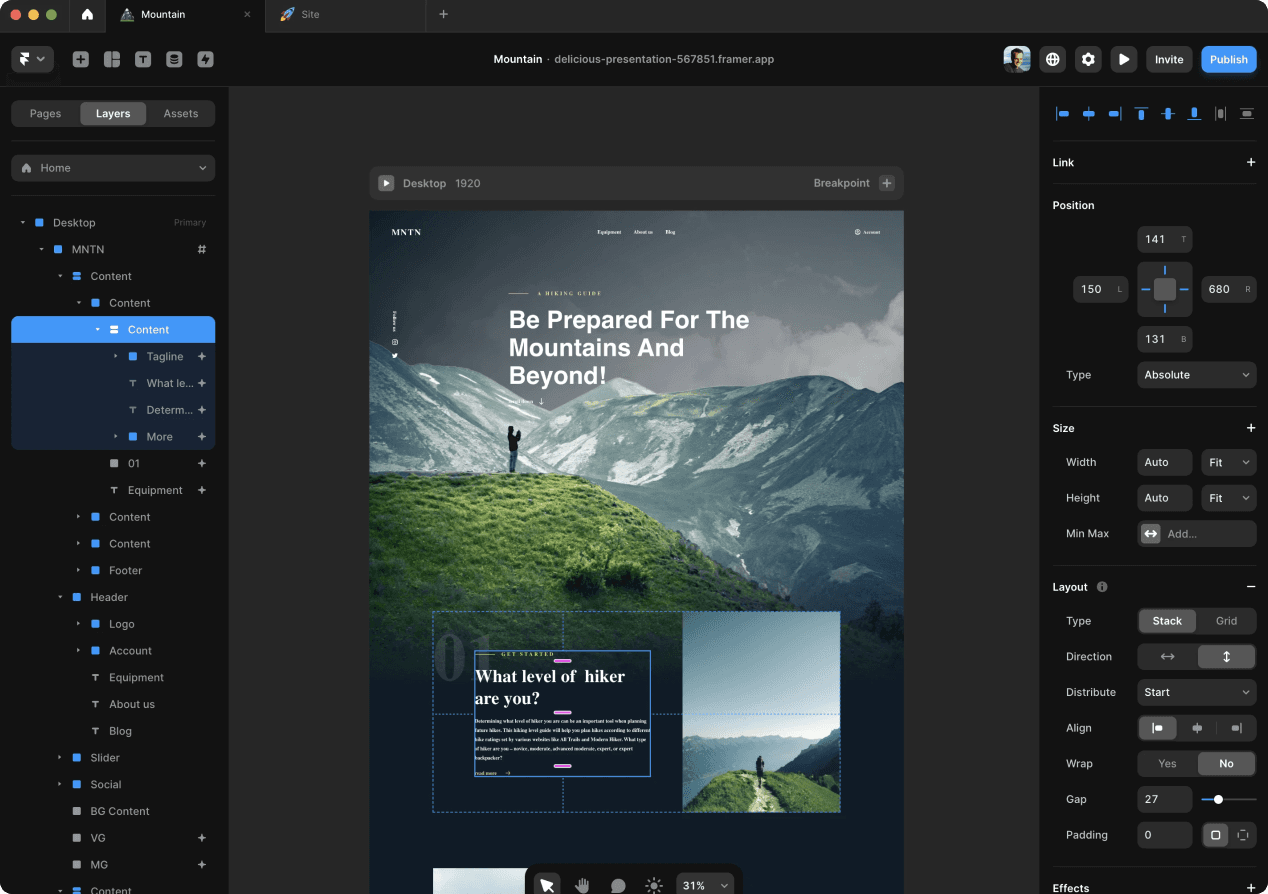
Task: Set Wrap to Yes
Action: tap(1167, 764)
